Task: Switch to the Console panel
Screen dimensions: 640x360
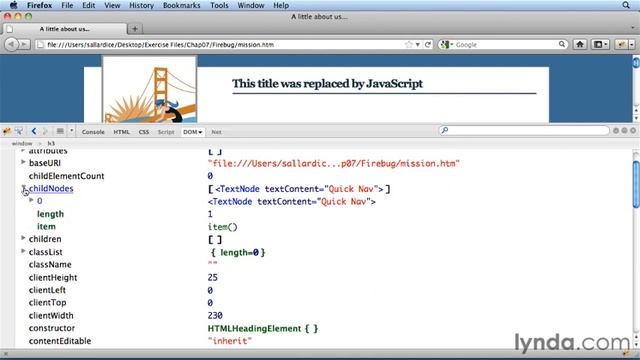Action: [93, 132]
